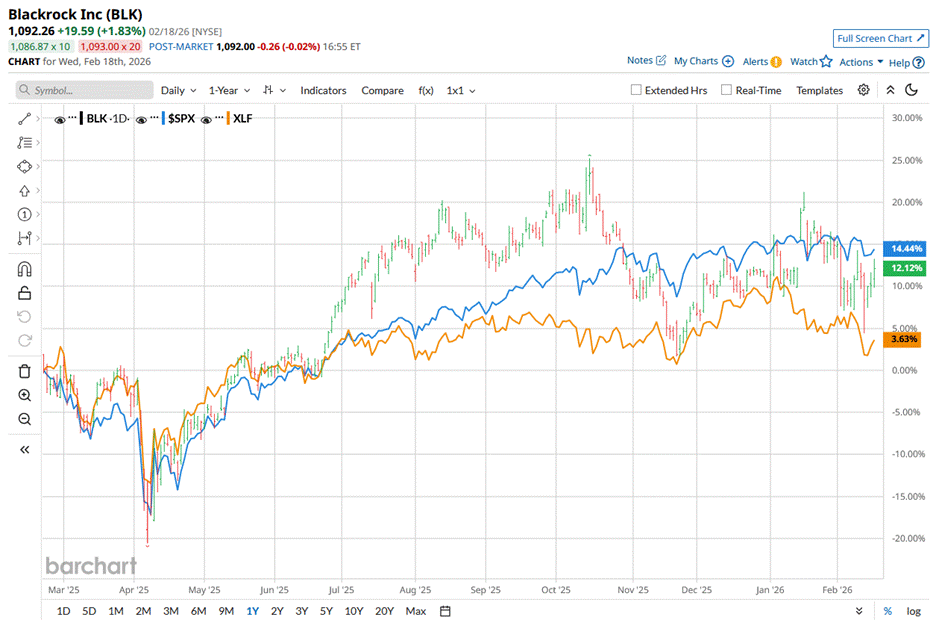This screenshot has width=936, height=620.
Task: Expand the arrow marker tool submenu arrow
Action: (x=38, y=190)
